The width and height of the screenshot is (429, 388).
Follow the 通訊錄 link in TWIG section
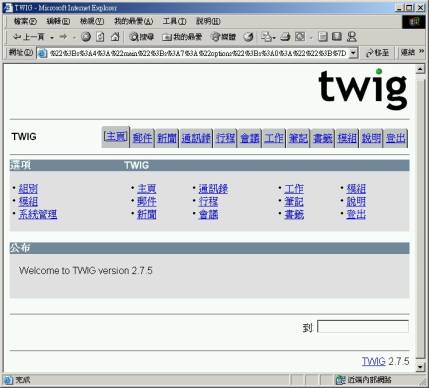(213, 189)
